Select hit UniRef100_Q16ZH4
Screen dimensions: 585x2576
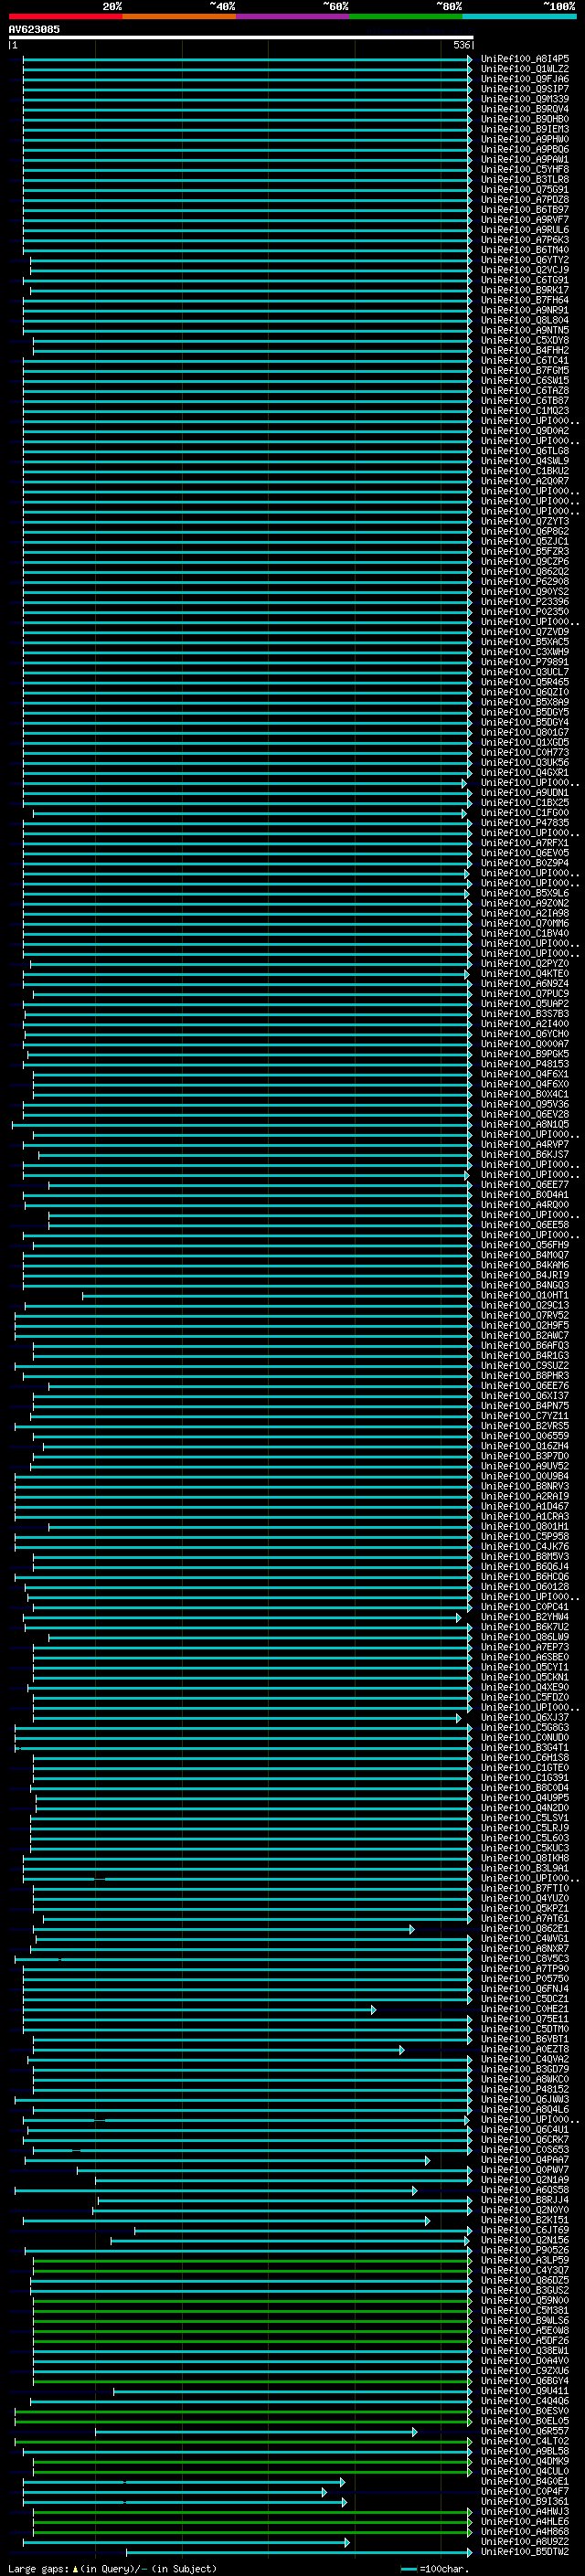525,1446
